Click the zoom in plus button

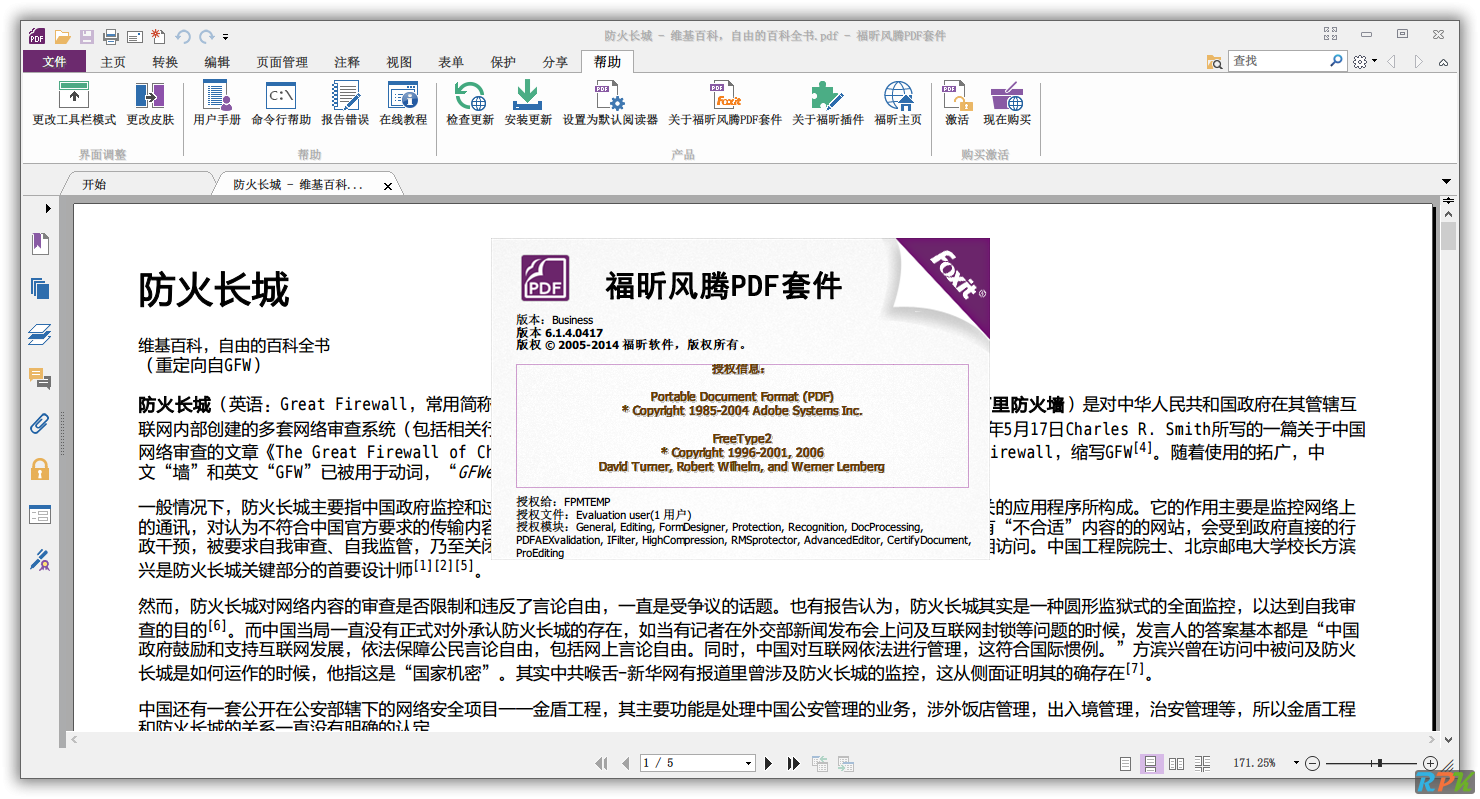pyautogui.click(x=1431, y=763)
